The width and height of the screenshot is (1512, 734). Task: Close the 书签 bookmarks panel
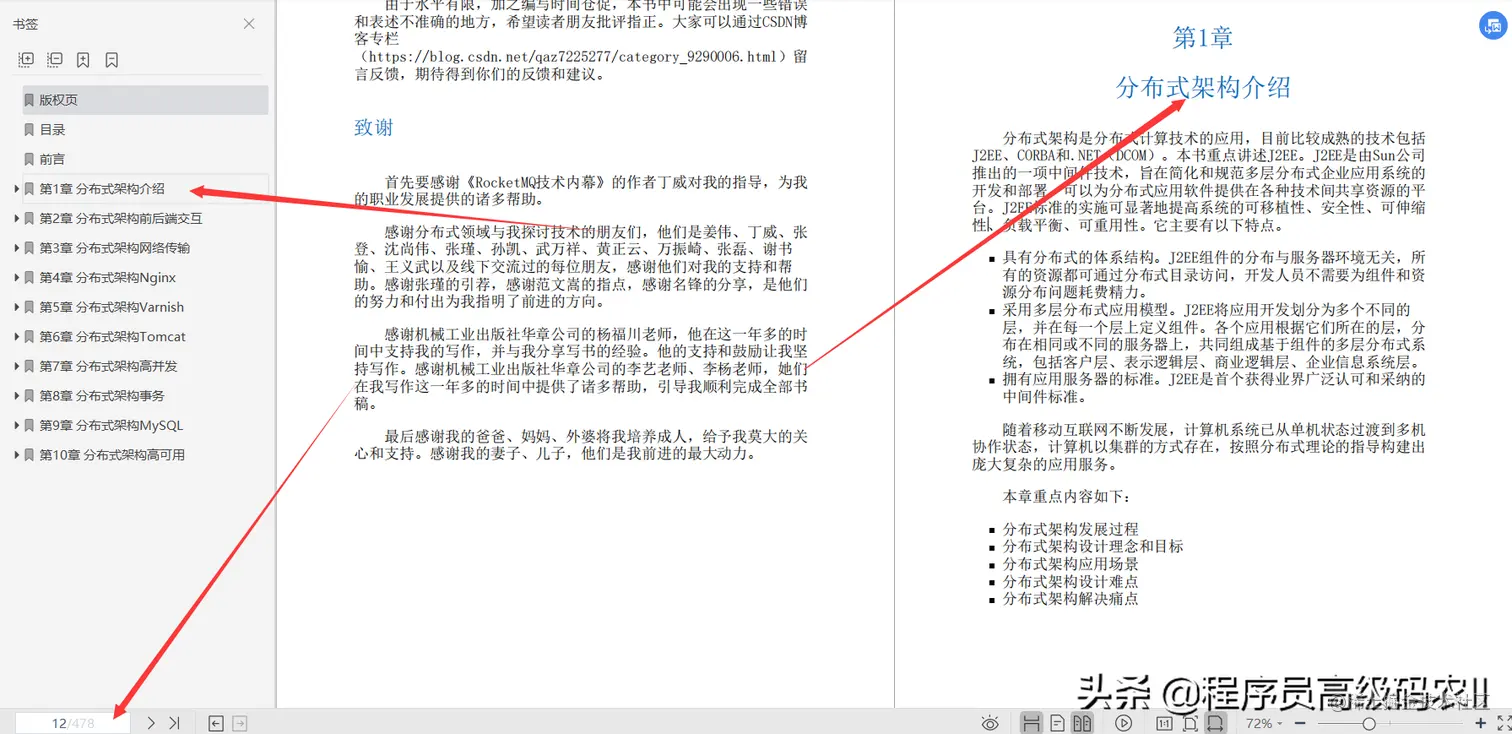[249, 24]
